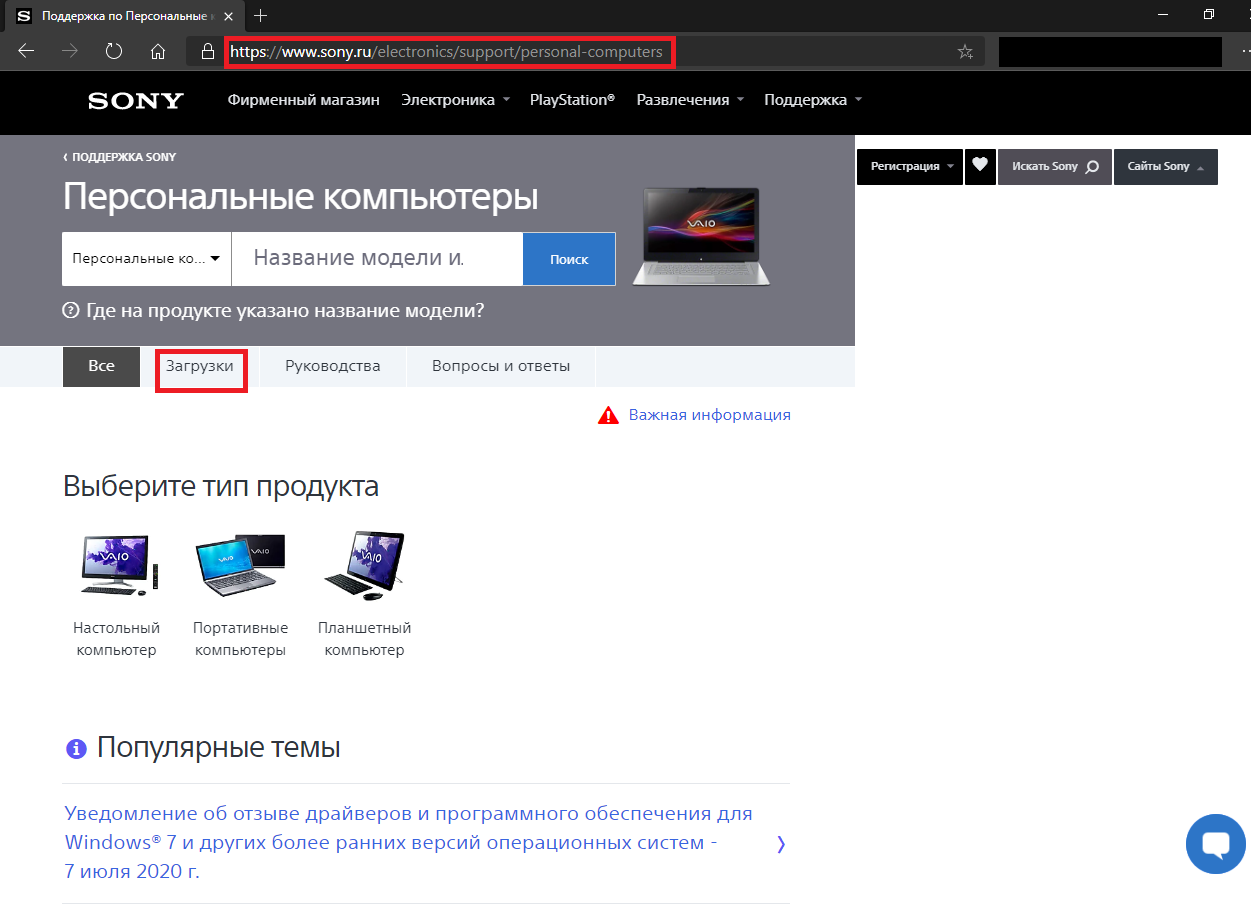The height and width of the screenshot is (917, 1251).
Task: Expand the Развлечения menu
Action: [690, 100]
